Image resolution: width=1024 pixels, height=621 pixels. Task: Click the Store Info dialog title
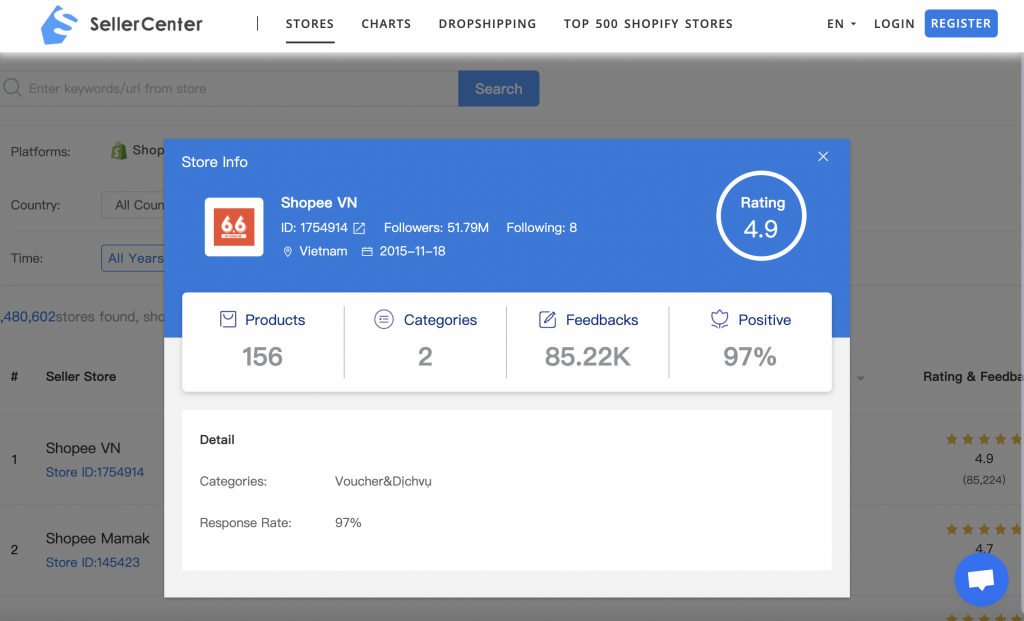214,162
